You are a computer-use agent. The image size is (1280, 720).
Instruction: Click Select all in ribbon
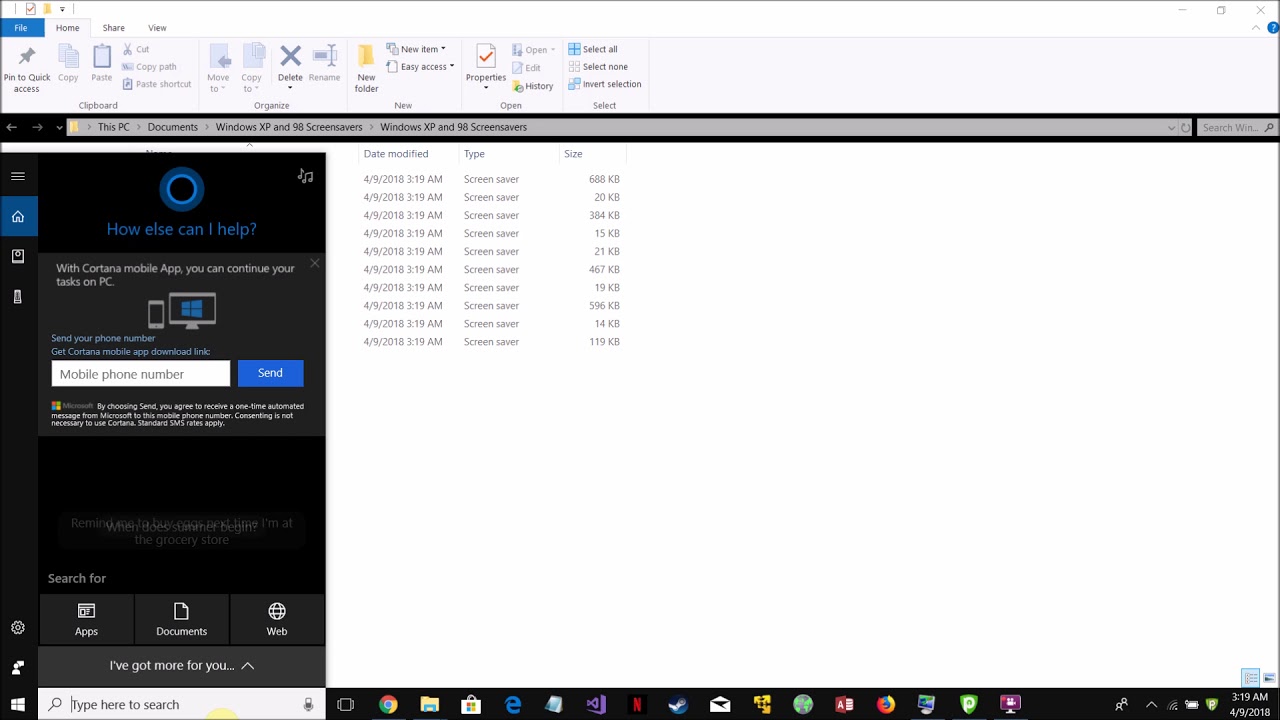point(593,49)
